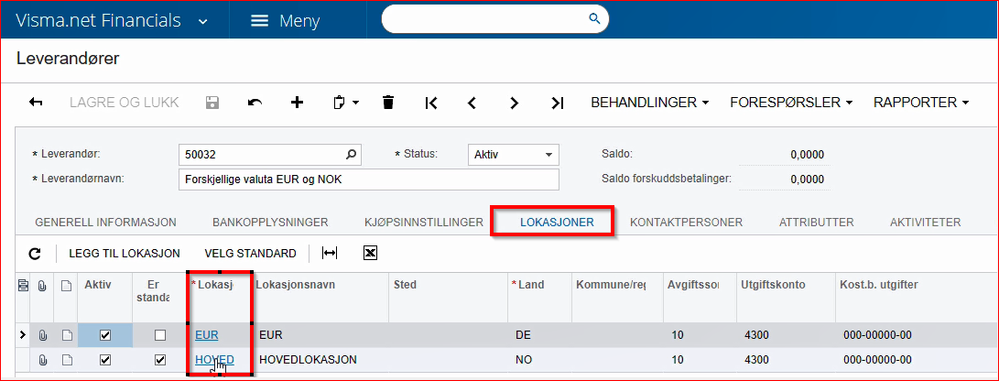The image size is (999, 381).
Task: Sort by Lokasjonsnavn column header
Action: [x=296, y=285]
